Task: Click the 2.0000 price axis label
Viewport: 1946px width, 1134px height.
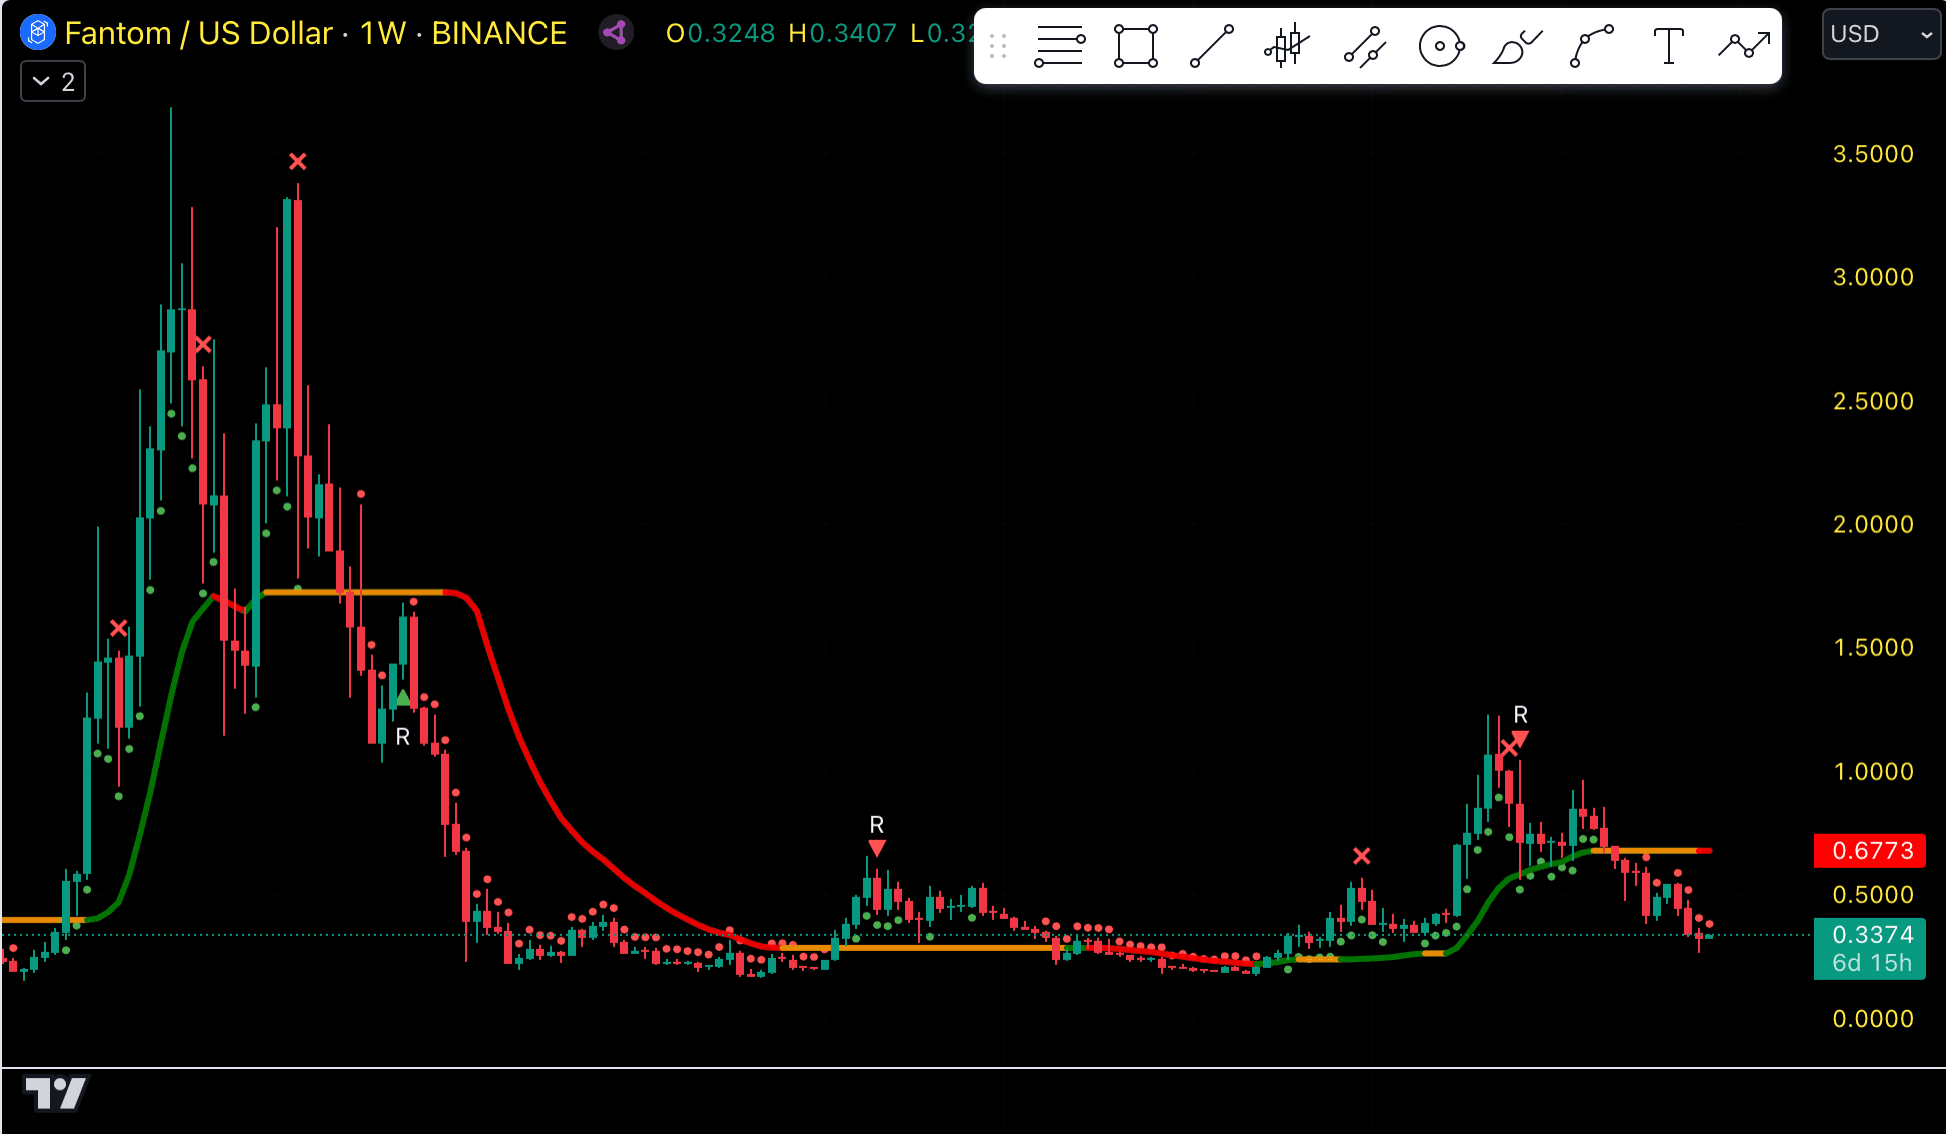Action: (x=1872, y=524)
